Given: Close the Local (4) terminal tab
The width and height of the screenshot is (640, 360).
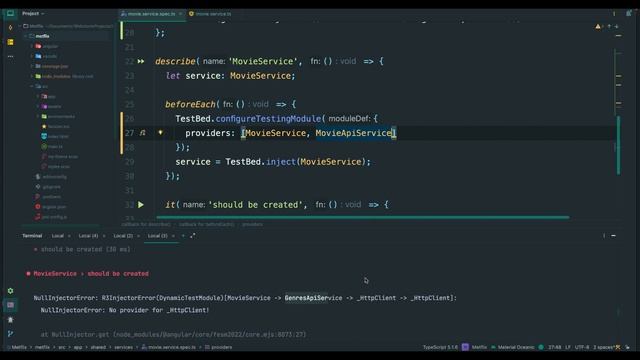Looking at the screenshot, I should tap(104, 236).
